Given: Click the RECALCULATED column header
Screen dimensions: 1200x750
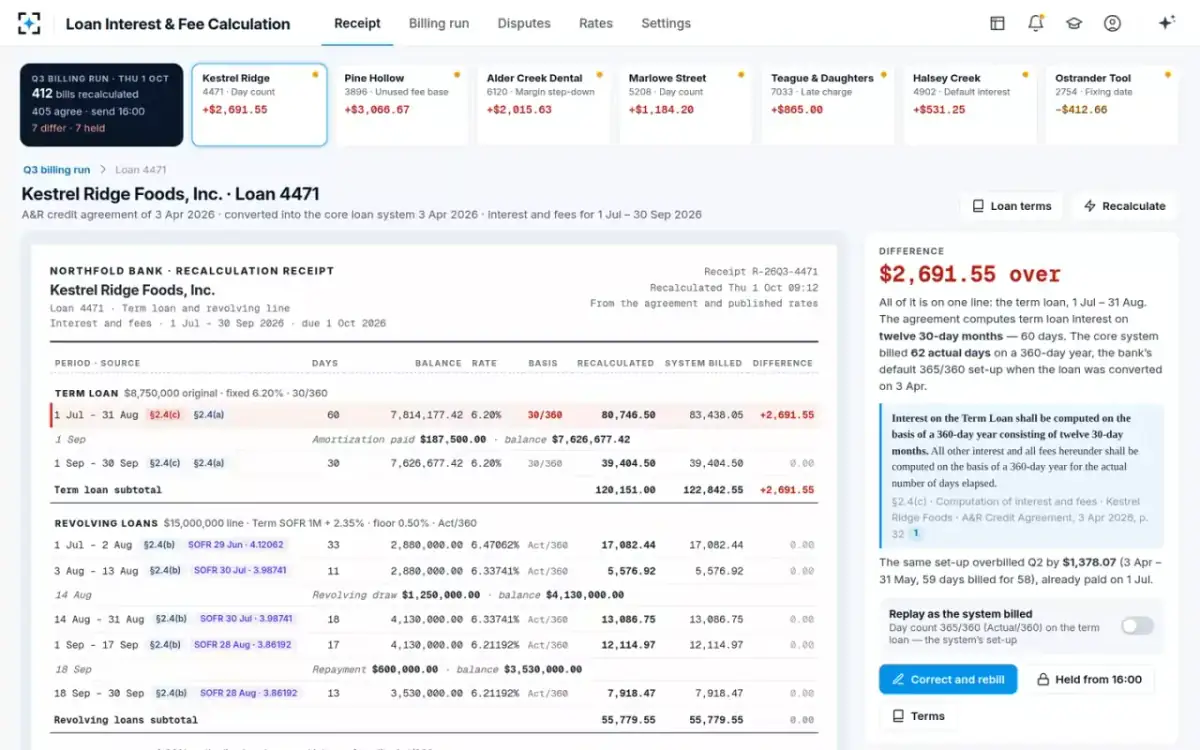Looking at the screenshot, I should (616, 363).
